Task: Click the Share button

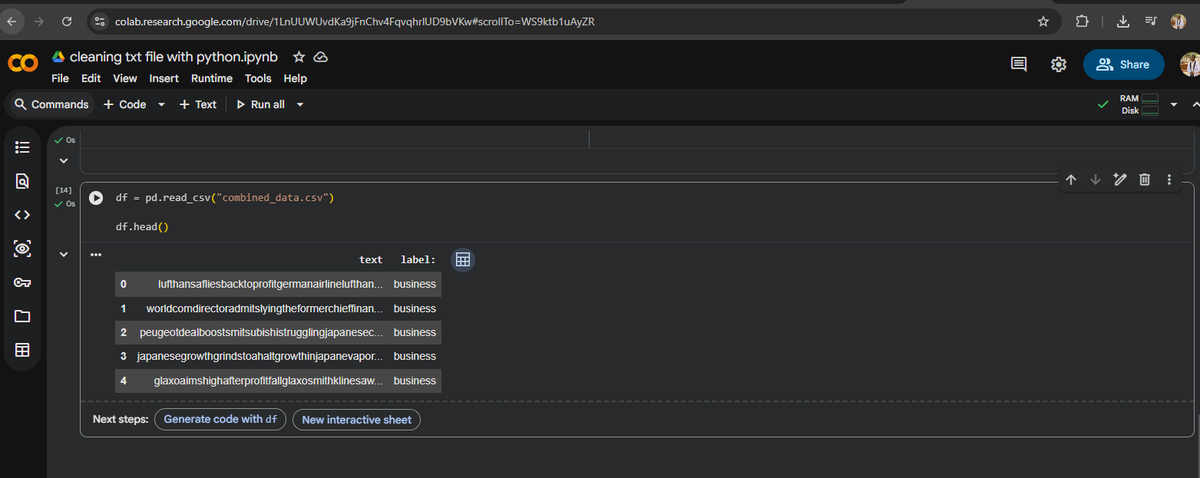Action: pos(1123,64)
